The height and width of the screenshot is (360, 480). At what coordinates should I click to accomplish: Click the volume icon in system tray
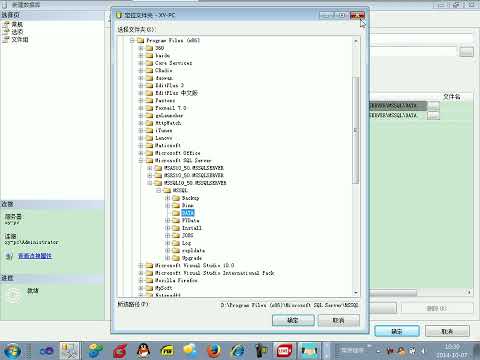(423, 351)
